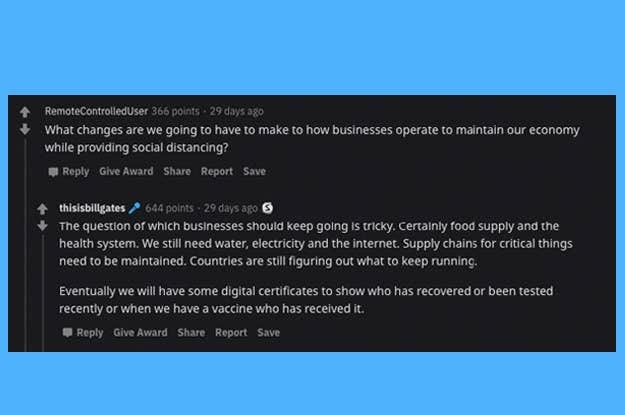Open the permalink timestamp on thisisbillgates' reply
The image size is (625, 415).
[x=230, y=208]
